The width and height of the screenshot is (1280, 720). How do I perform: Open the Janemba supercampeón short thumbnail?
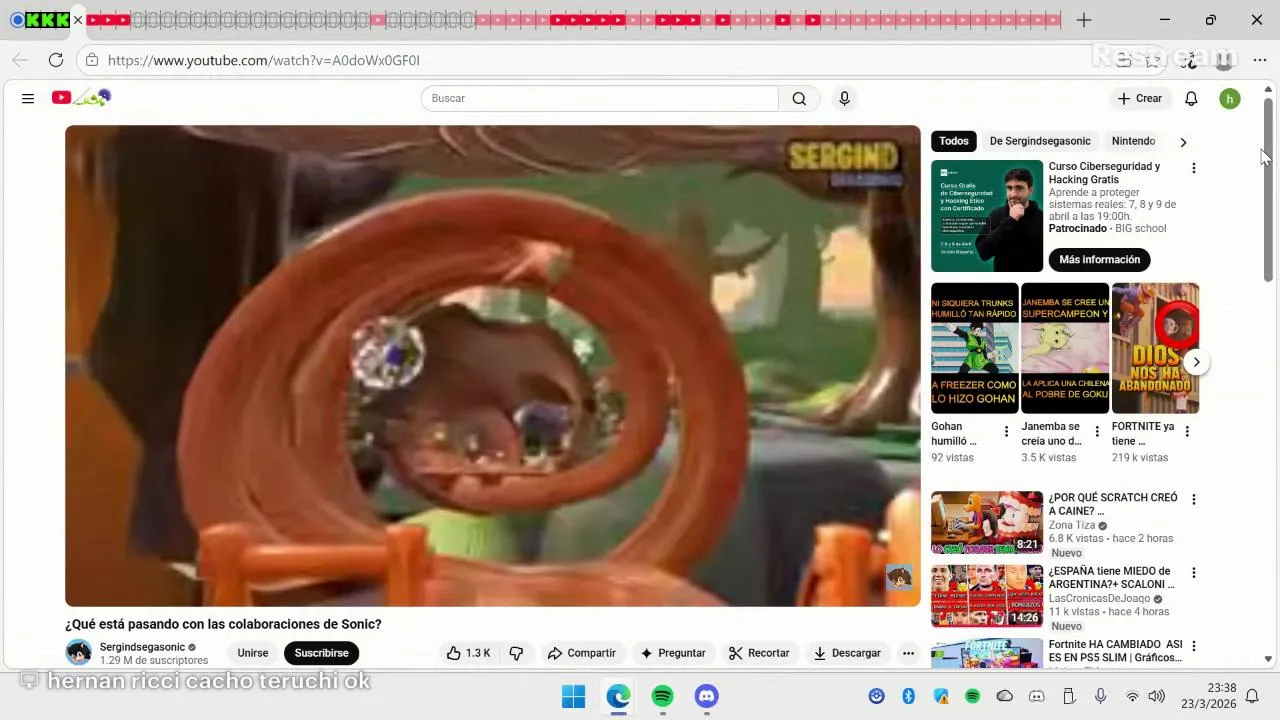point(1065,348)
